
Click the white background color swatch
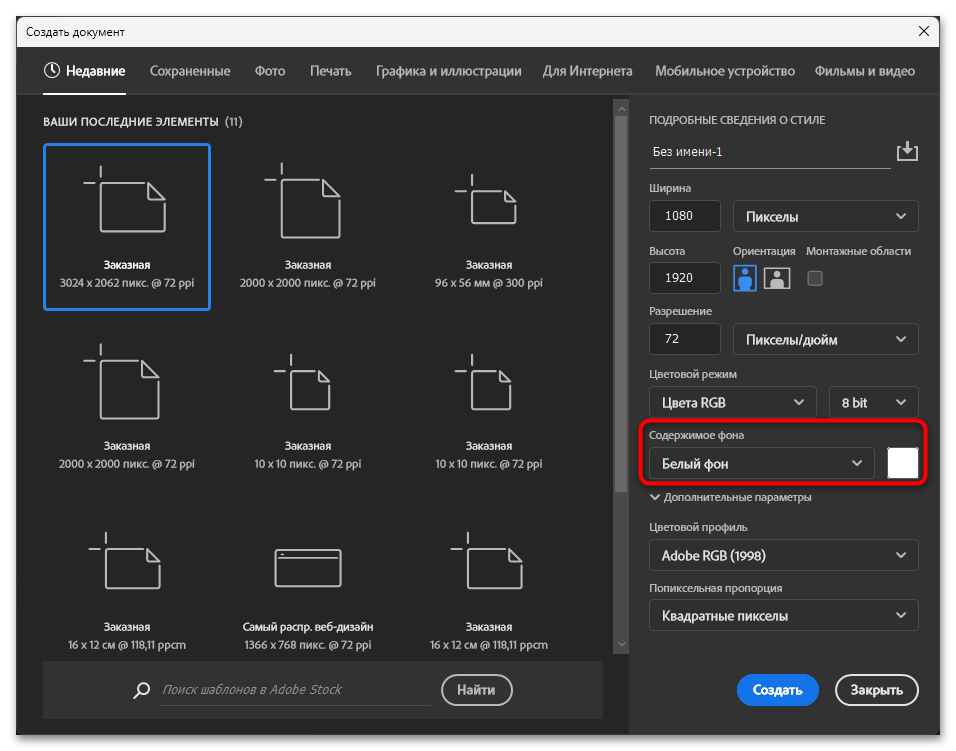[x=902, y=463]
